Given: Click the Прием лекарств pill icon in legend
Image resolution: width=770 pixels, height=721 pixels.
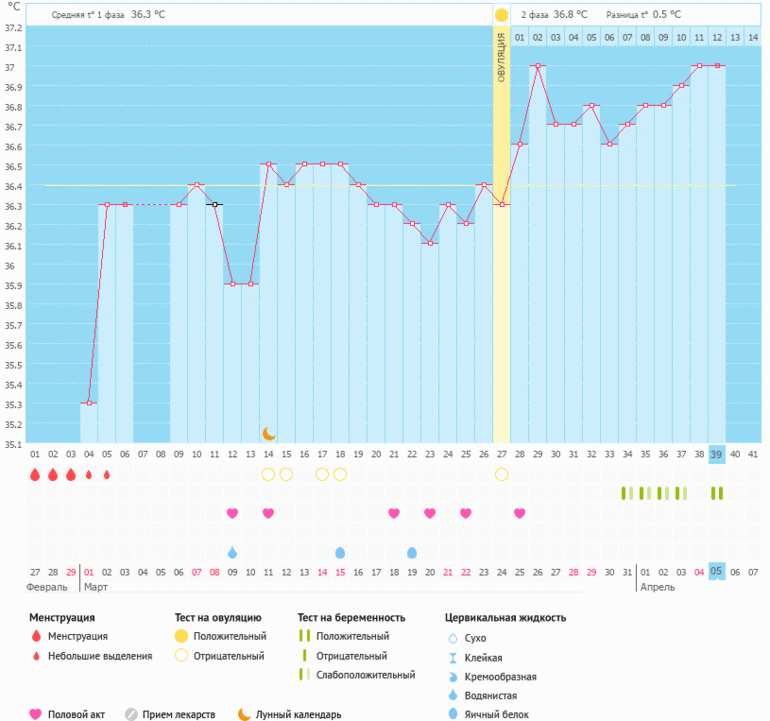Looking at the screenshot, I should 131,714.
